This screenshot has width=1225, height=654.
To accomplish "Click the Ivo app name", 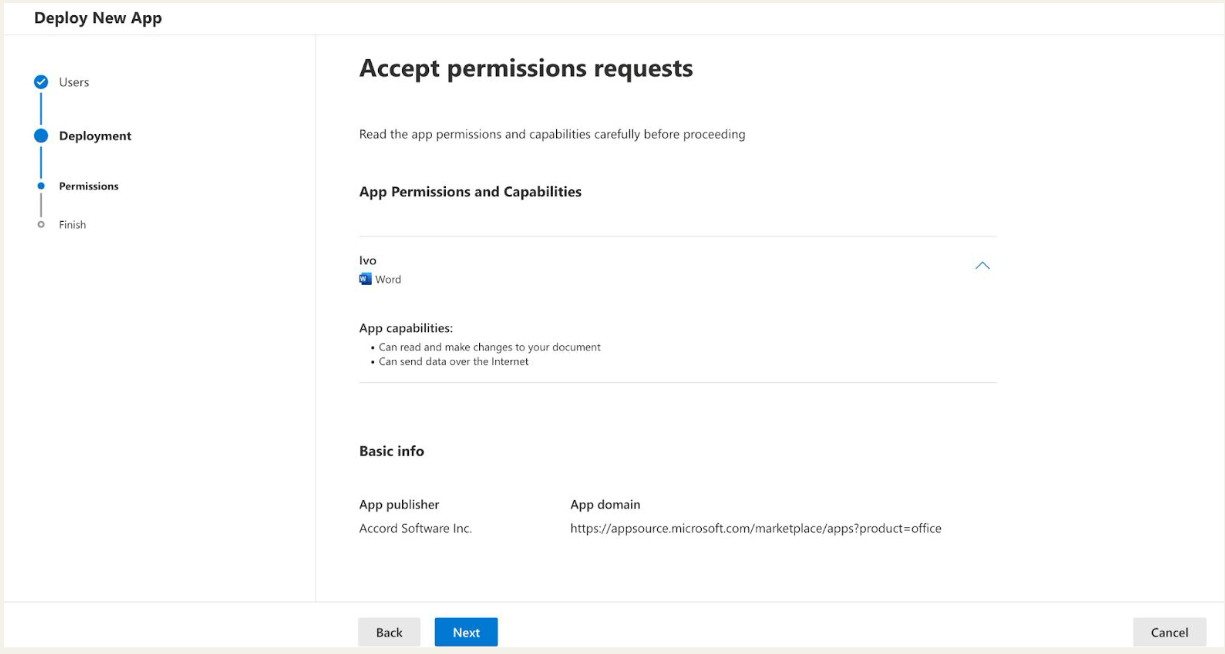I will tap(367, 261).
